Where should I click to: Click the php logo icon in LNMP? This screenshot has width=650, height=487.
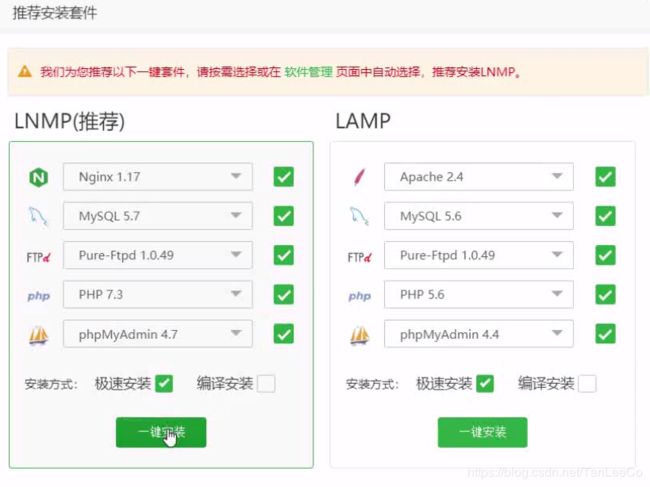coord(39,296)
